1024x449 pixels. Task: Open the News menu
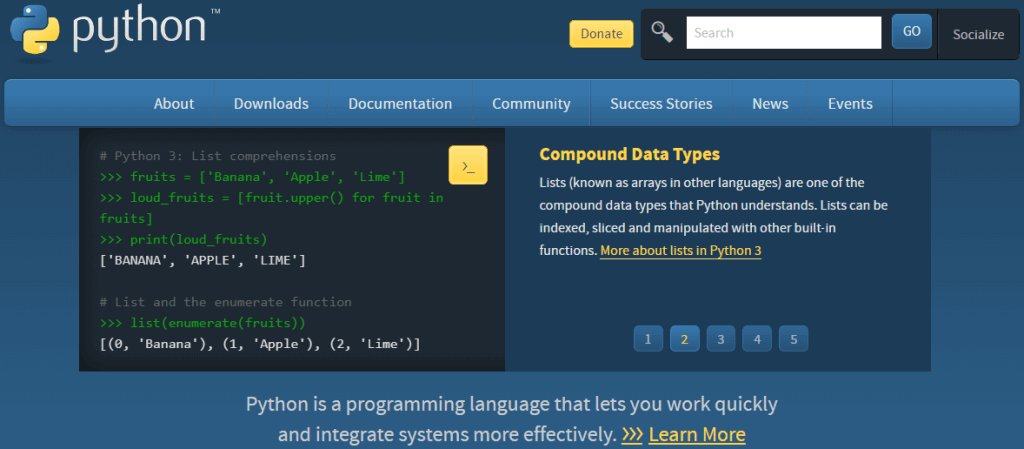[770, 104]
